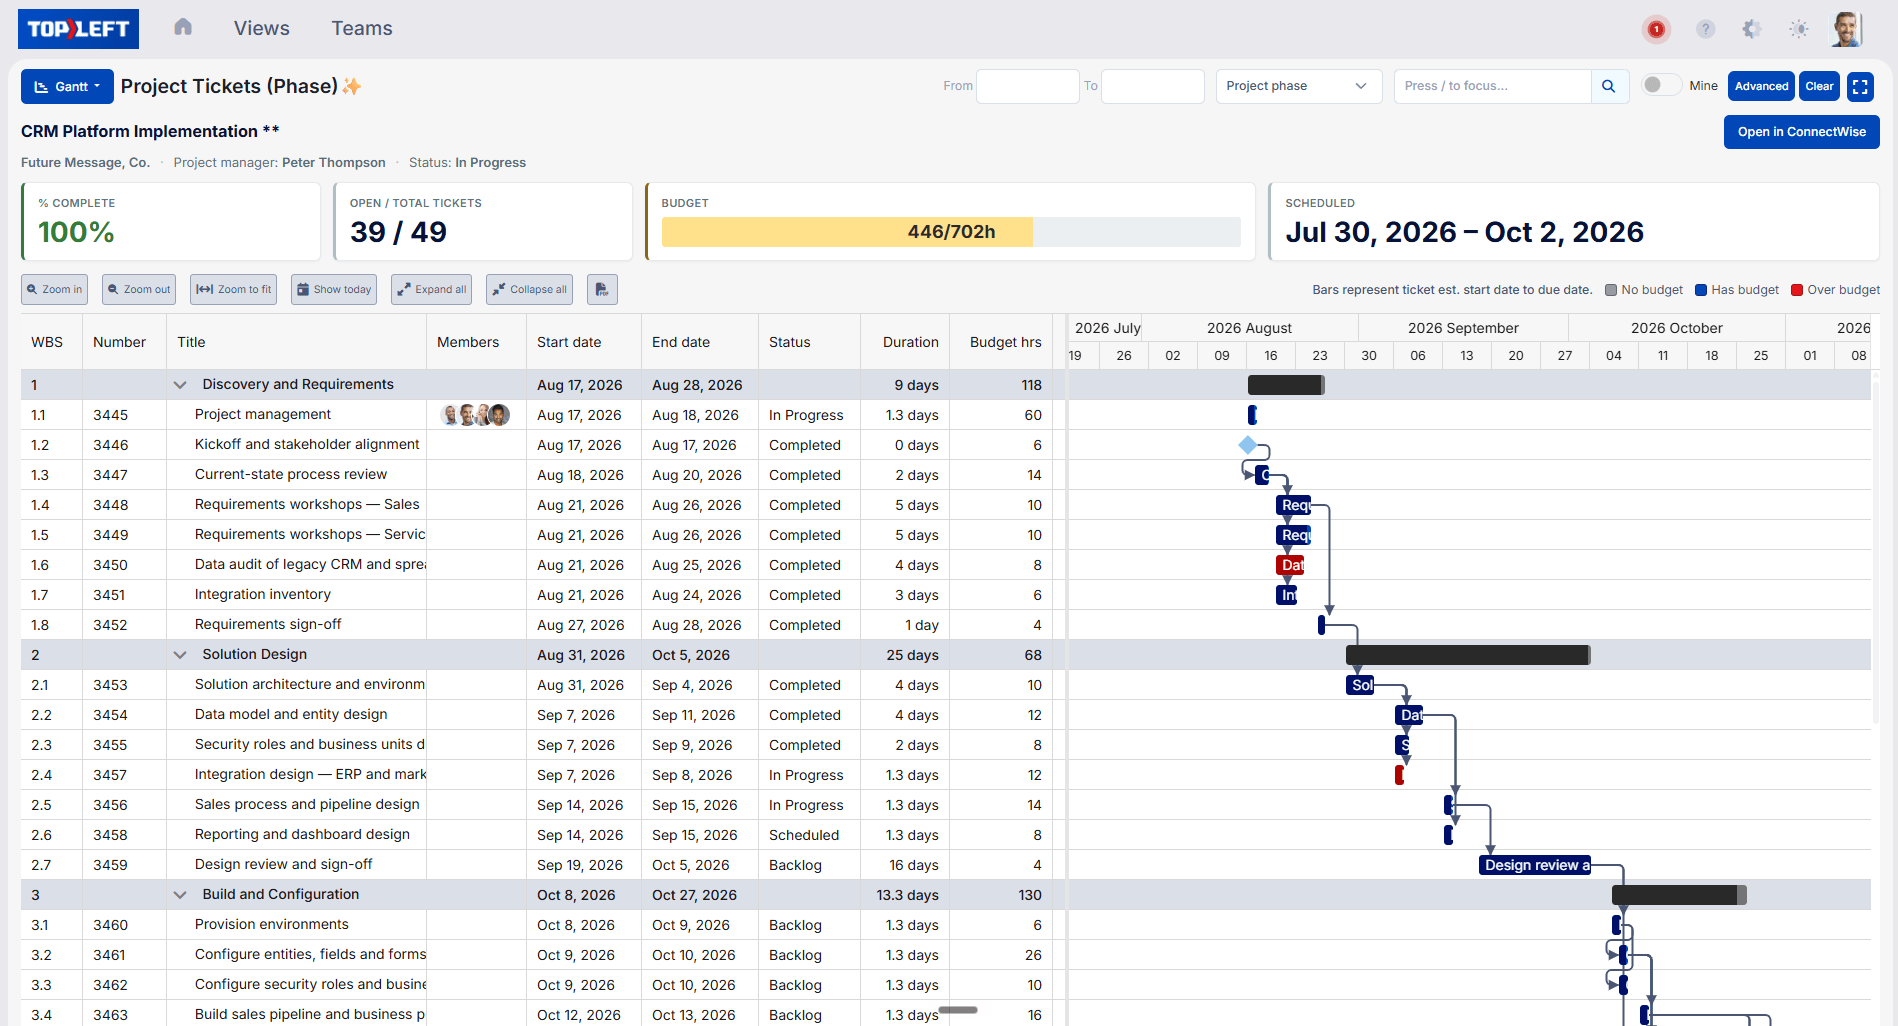Click the Solution Design summary bar
The width and height of the screenshot is (1898, 1026).
[1468, 655]
